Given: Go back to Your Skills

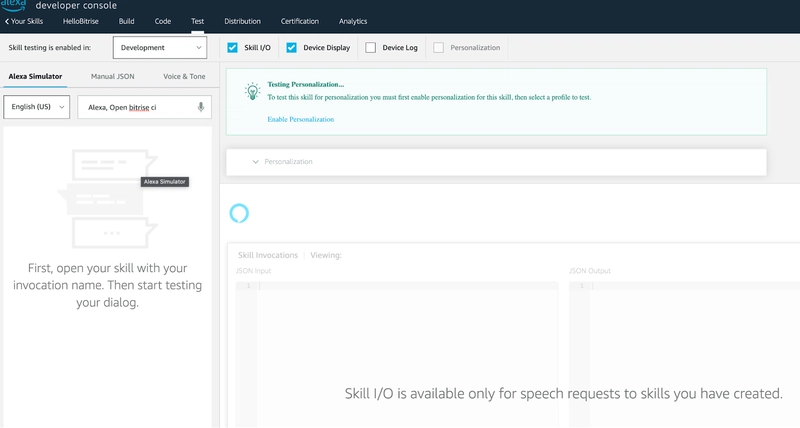Looking at the screenshot, I should 24,21.
